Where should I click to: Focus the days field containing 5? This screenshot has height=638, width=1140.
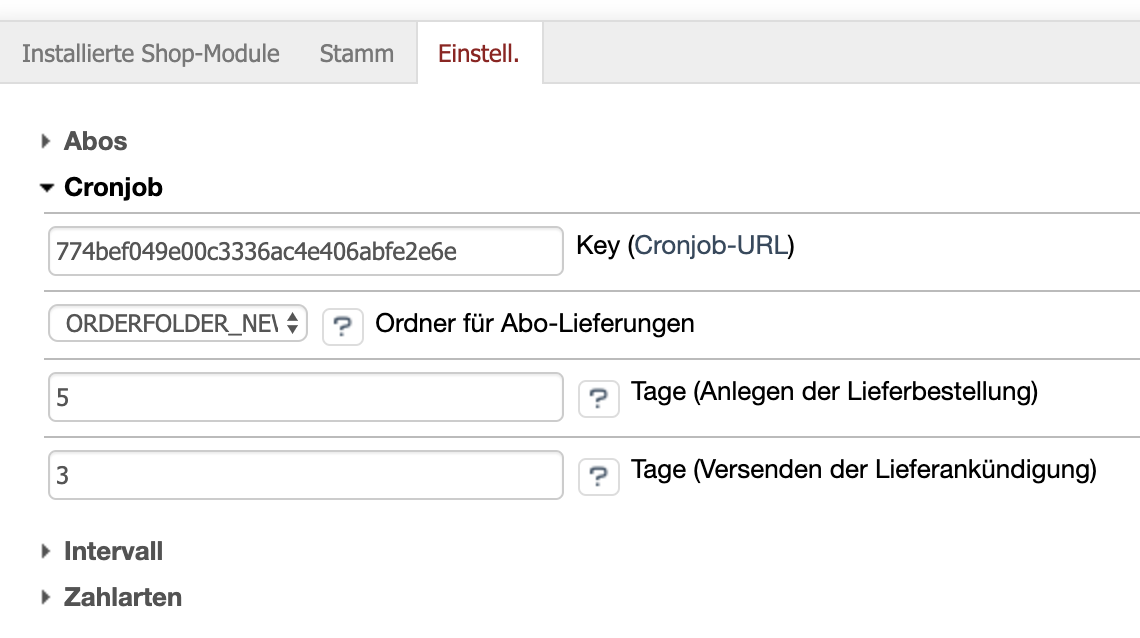pyautogui.click(x=305, y=398)
